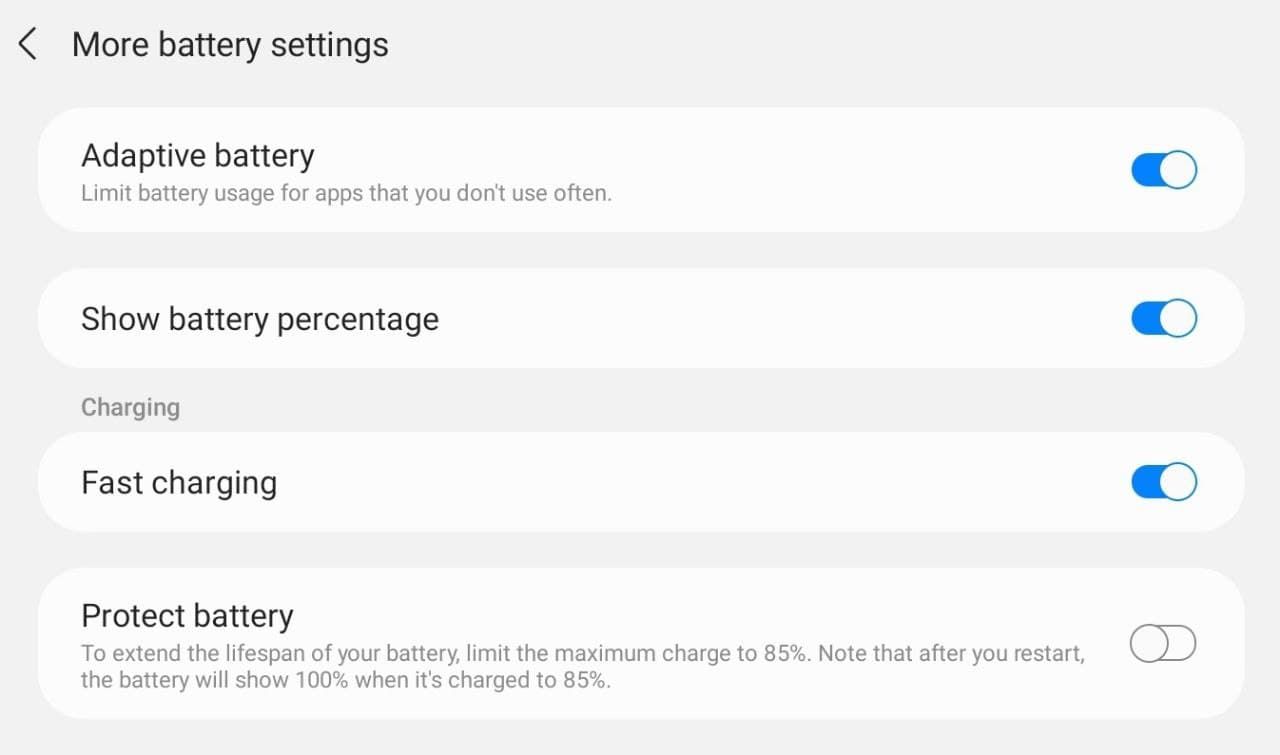The width and height of the screenshot is (1280, 755).
Task: Enable the Protect battery switch
Action: (1163, 643)
